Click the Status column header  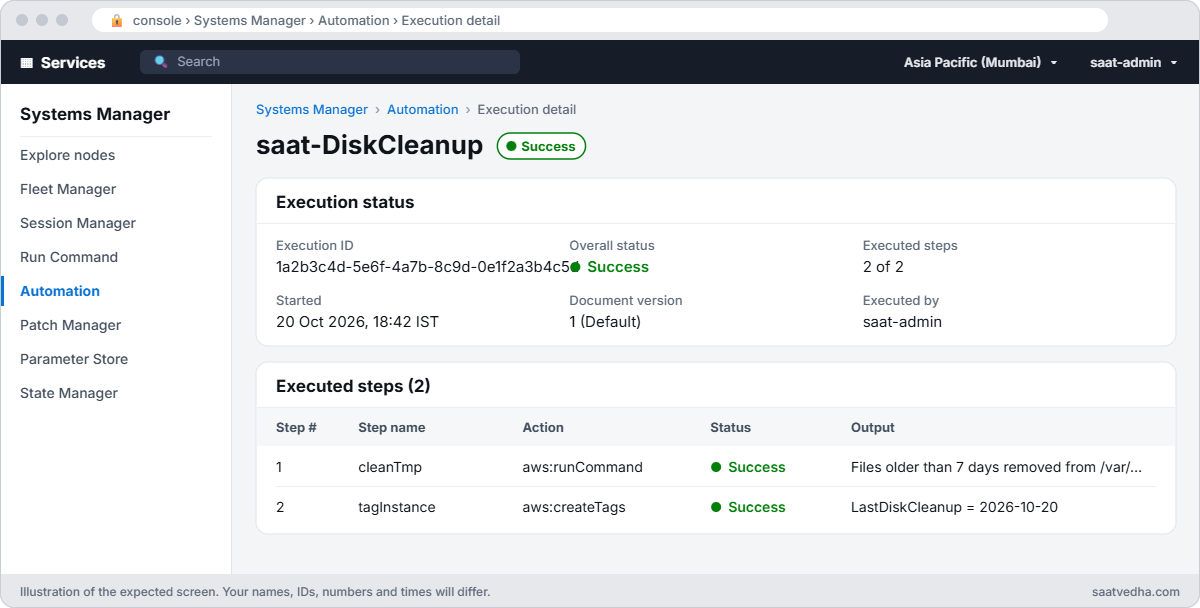tap(731, 427)
